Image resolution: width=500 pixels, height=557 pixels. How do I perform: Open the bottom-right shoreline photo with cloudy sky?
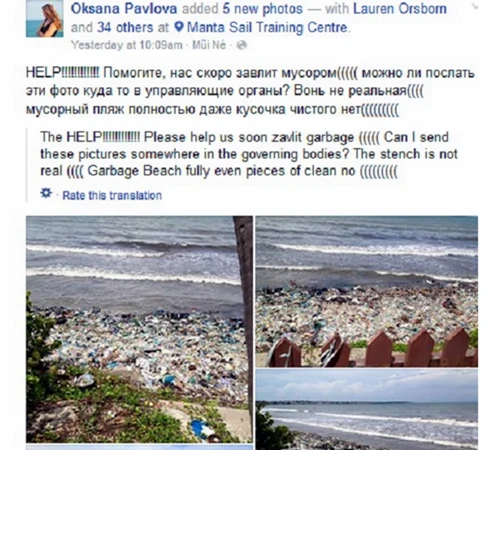(366, 409)
